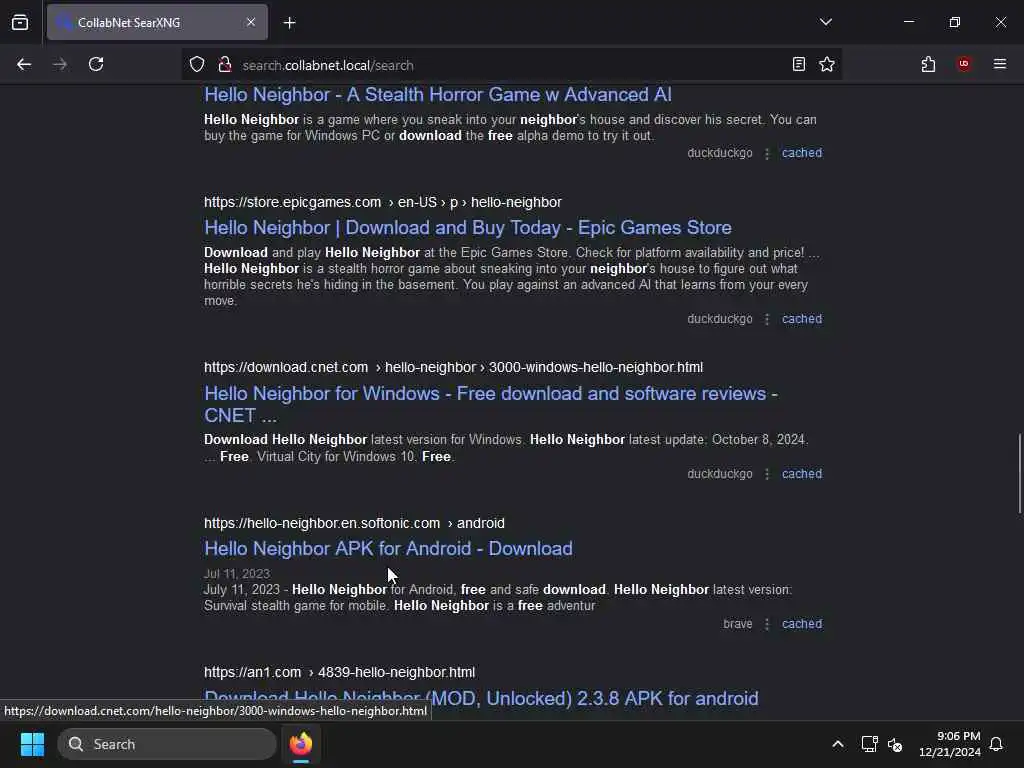This screenshot has width=1024, height=768.
Task: Click the hello-neighbor.en.softonic.com URL text
Action: [354, 523]
